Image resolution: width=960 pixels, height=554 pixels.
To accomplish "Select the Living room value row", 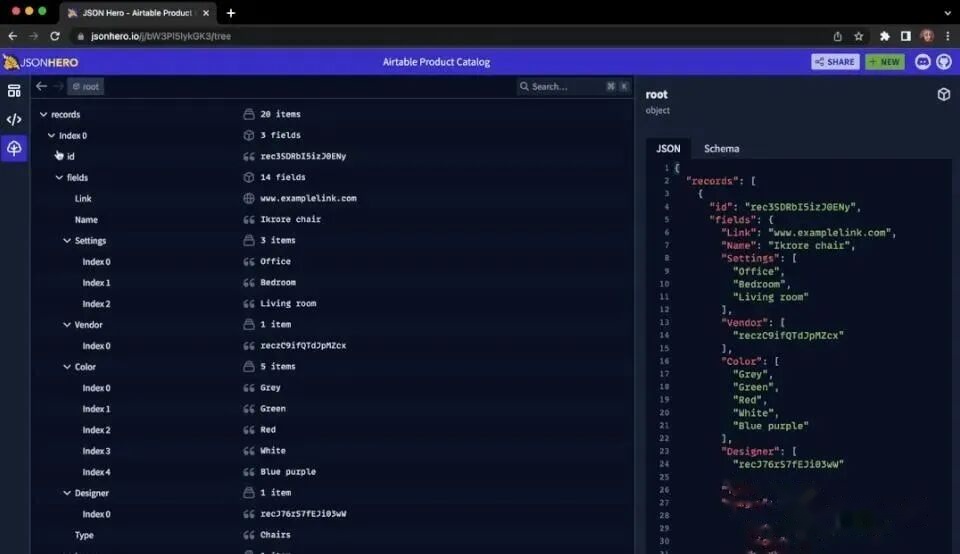I will [x=331, y=304].
